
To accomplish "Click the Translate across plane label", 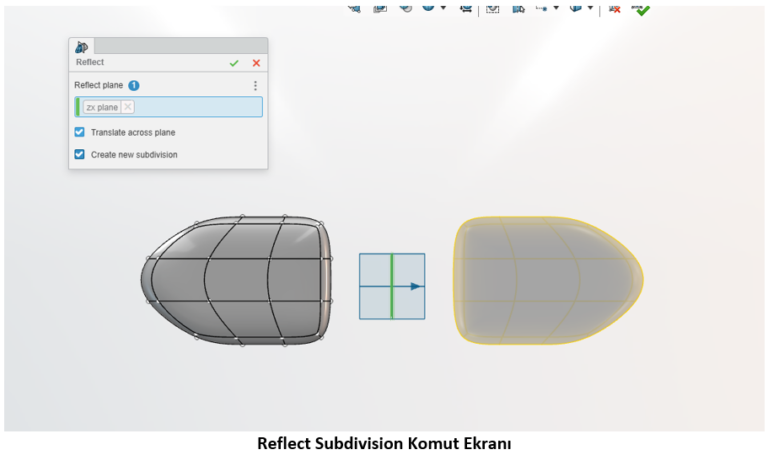I will point(133,132).
